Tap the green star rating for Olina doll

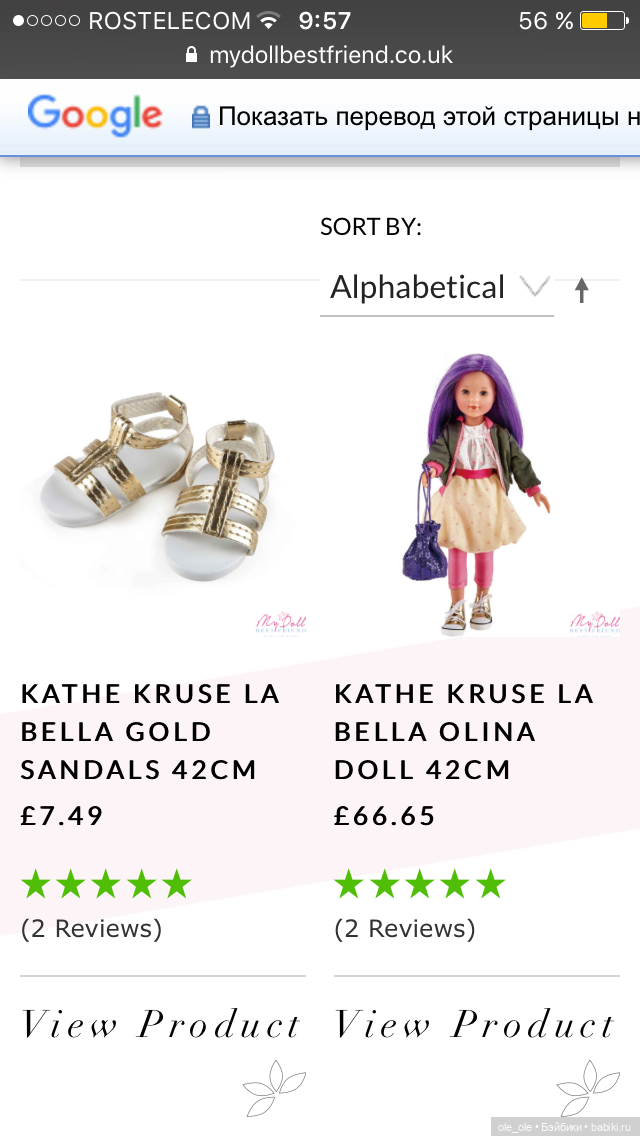420,884
